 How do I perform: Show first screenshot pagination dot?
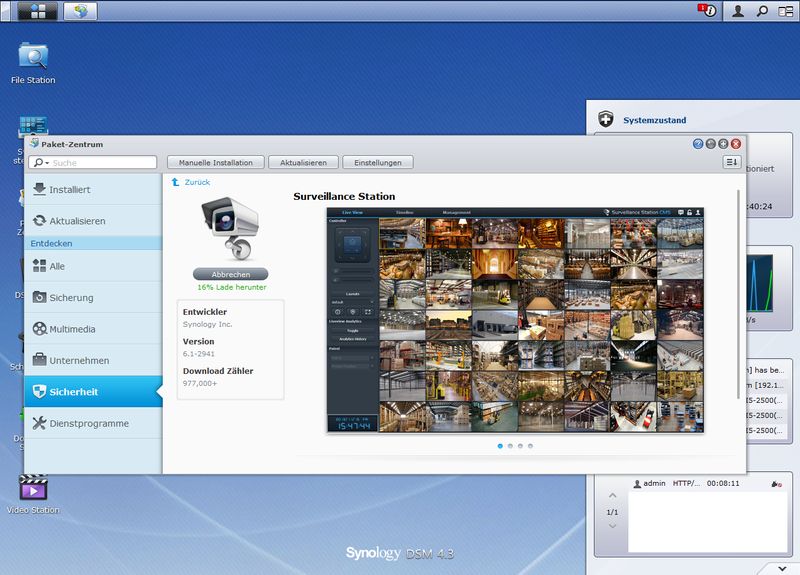click(x=500, y=446)
